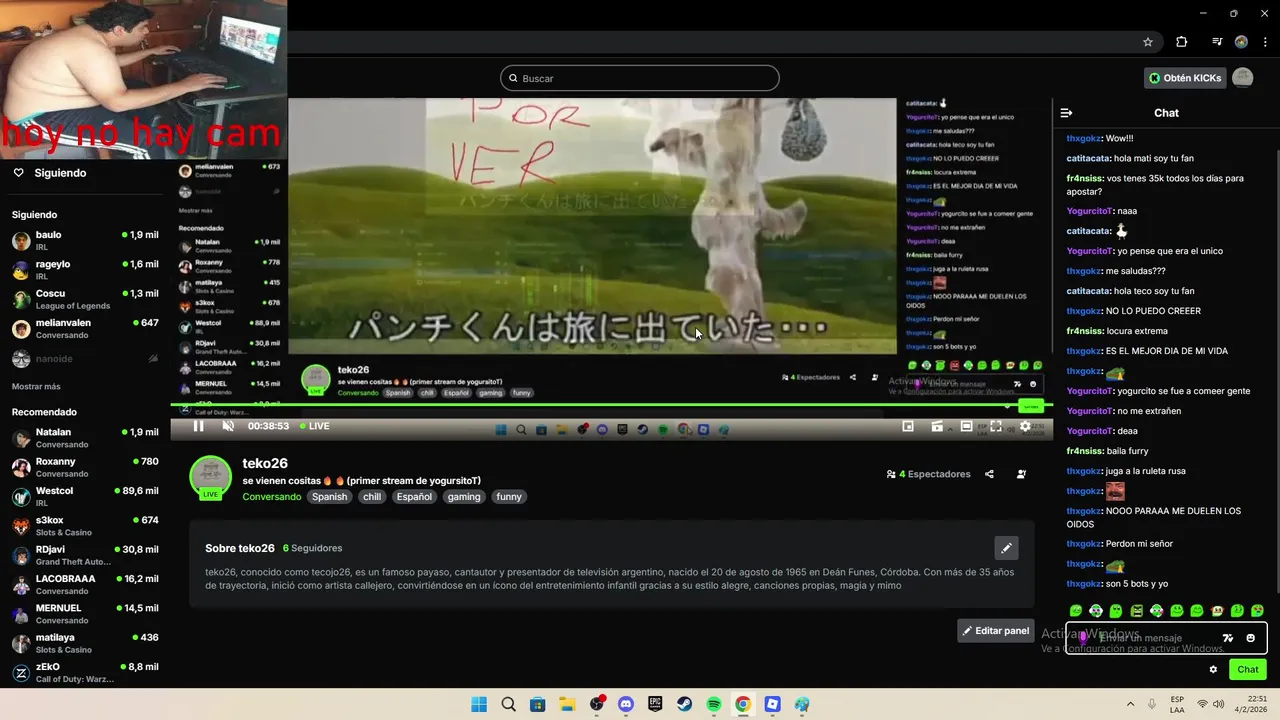
Task: Collapse the chat panel with the arrow icon
Action: click(1066, 113)
